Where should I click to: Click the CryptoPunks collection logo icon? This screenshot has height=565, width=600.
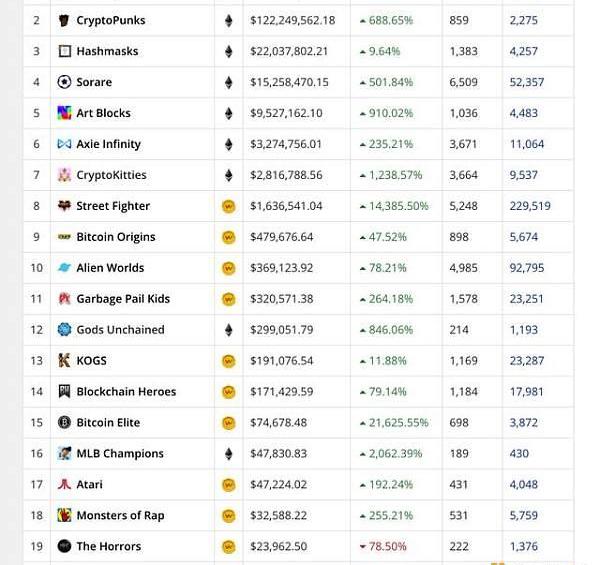click(x=65, y=20)
